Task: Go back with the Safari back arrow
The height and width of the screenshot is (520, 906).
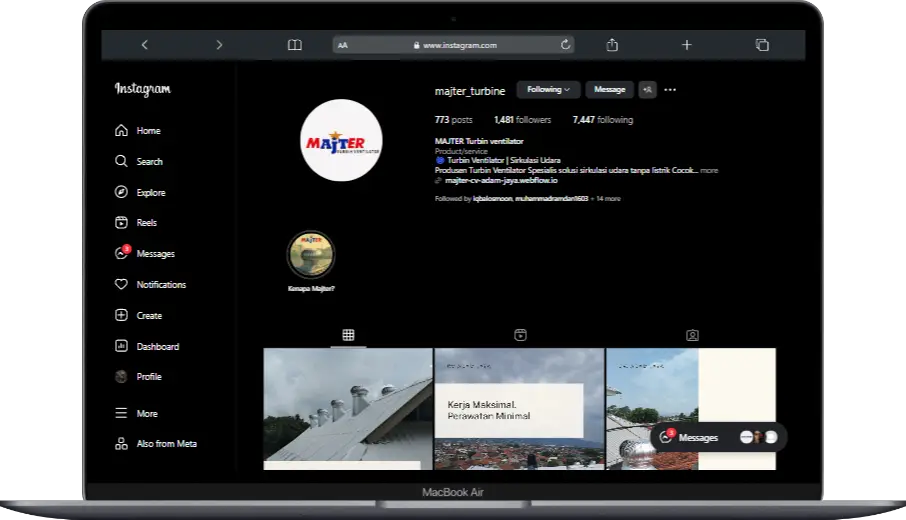Action: [144, 44]
